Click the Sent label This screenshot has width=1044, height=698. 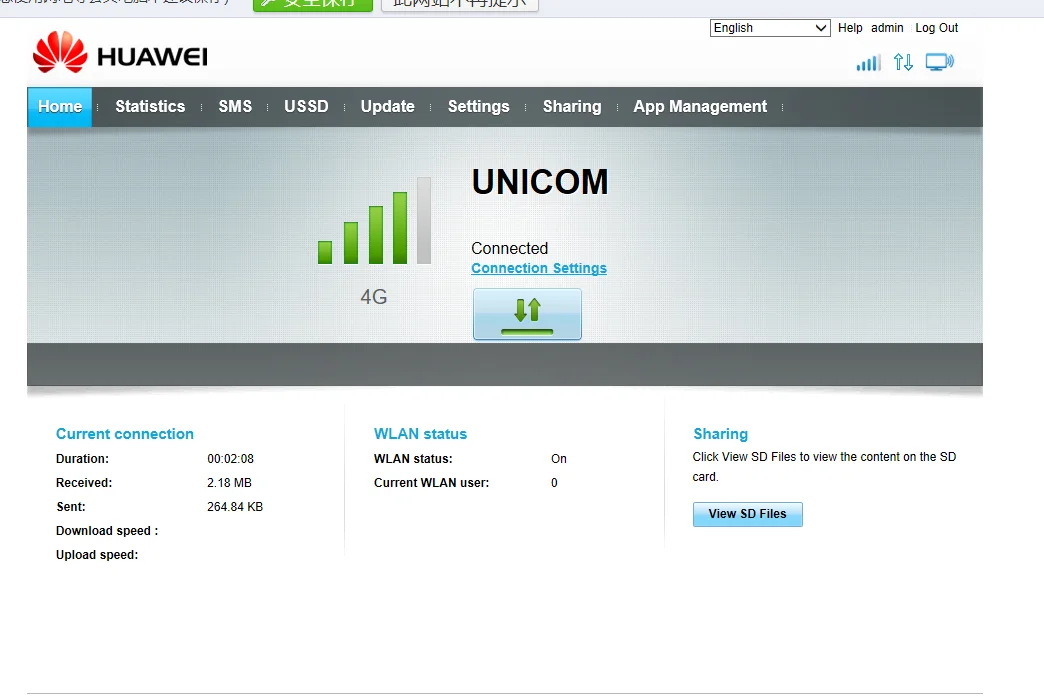[71, 507]
